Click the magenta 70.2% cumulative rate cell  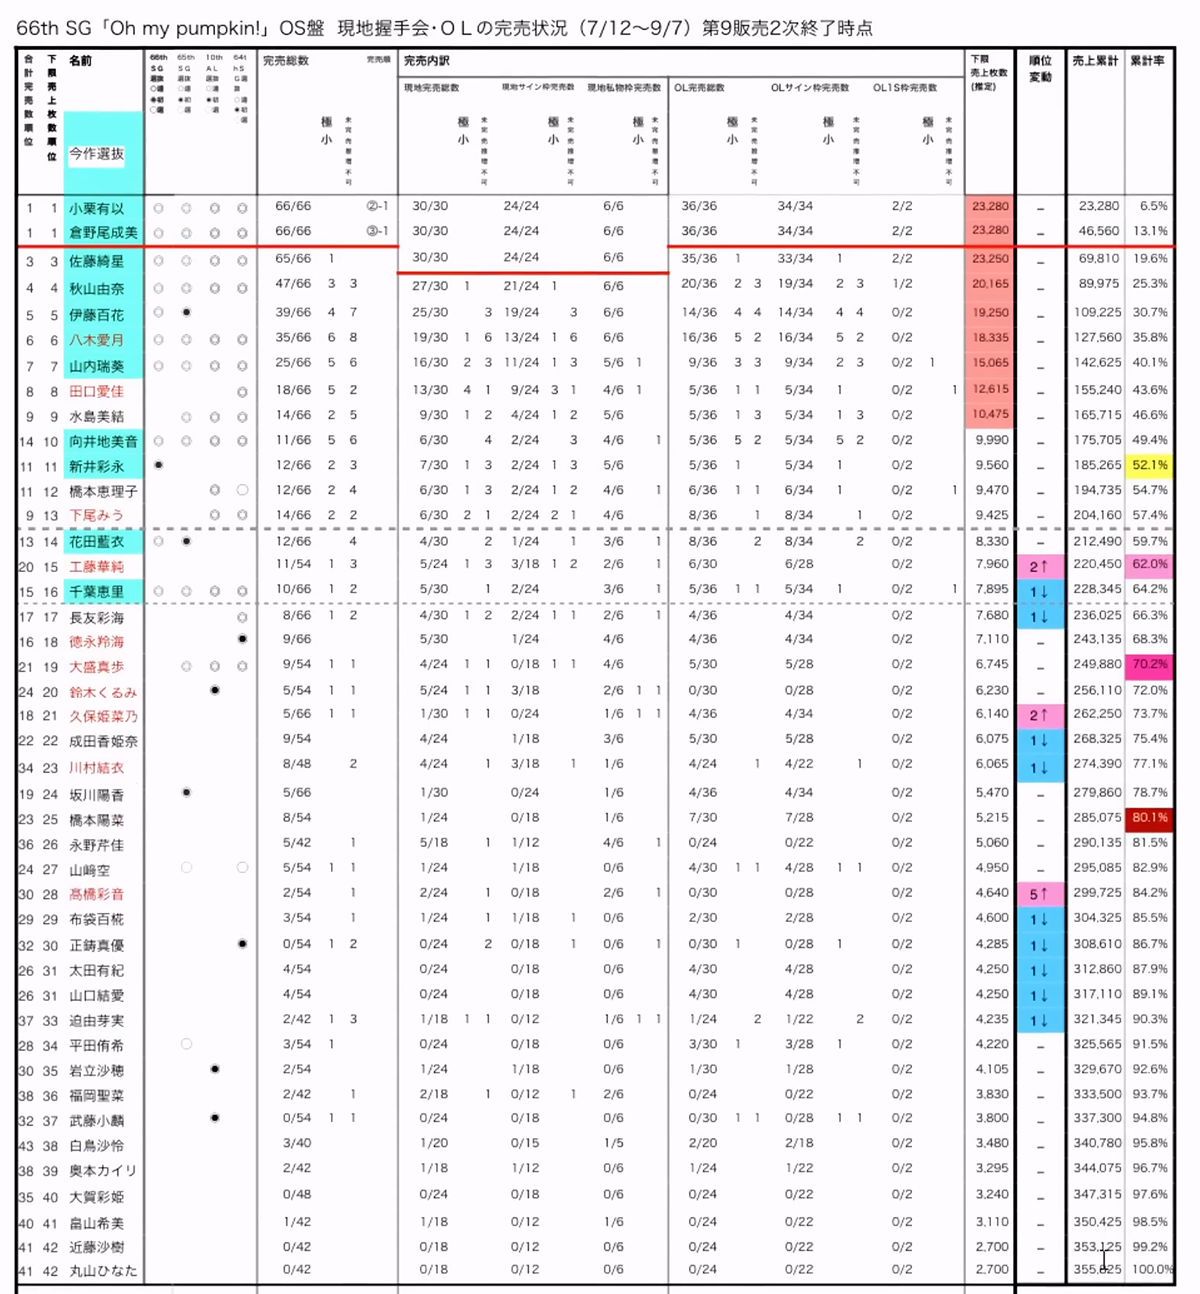coord(1149,665)
